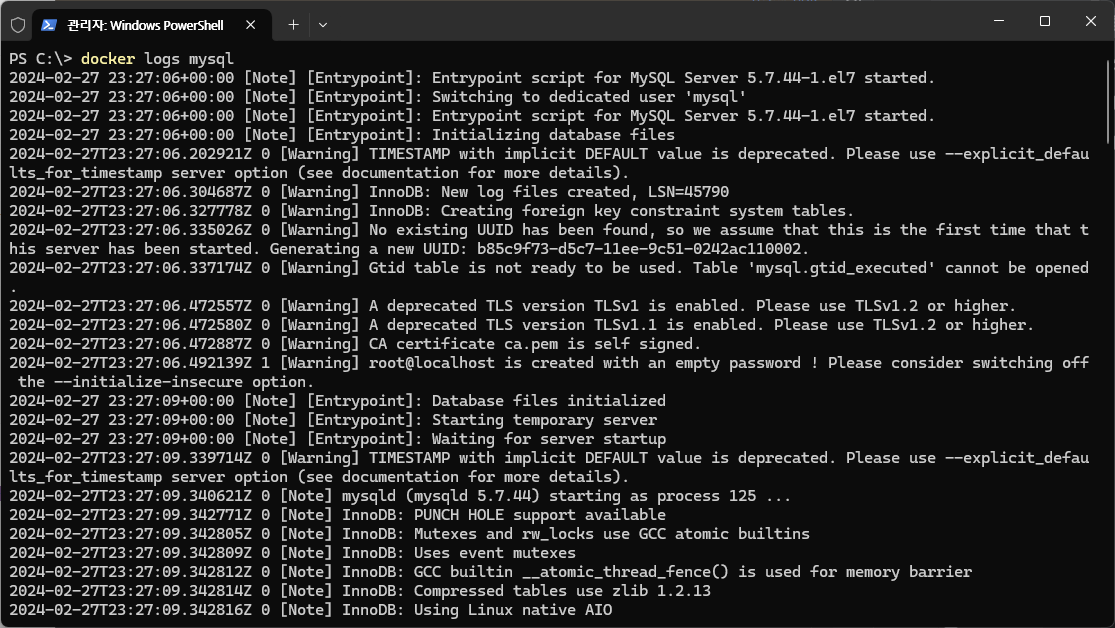The width and height of the screenshot is (1115, 628).
Task: Click 'the --initialize-insecure option.' text
Action: 166,382
